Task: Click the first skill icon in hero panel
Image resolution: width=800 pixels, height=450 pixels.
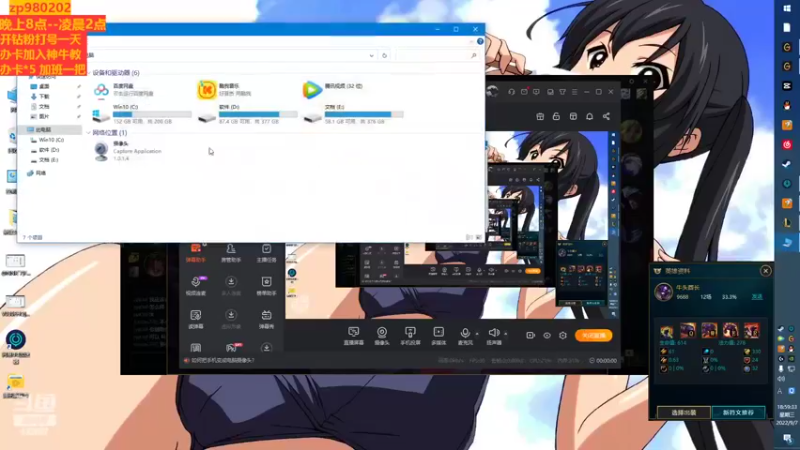Action: click(666, 331)
